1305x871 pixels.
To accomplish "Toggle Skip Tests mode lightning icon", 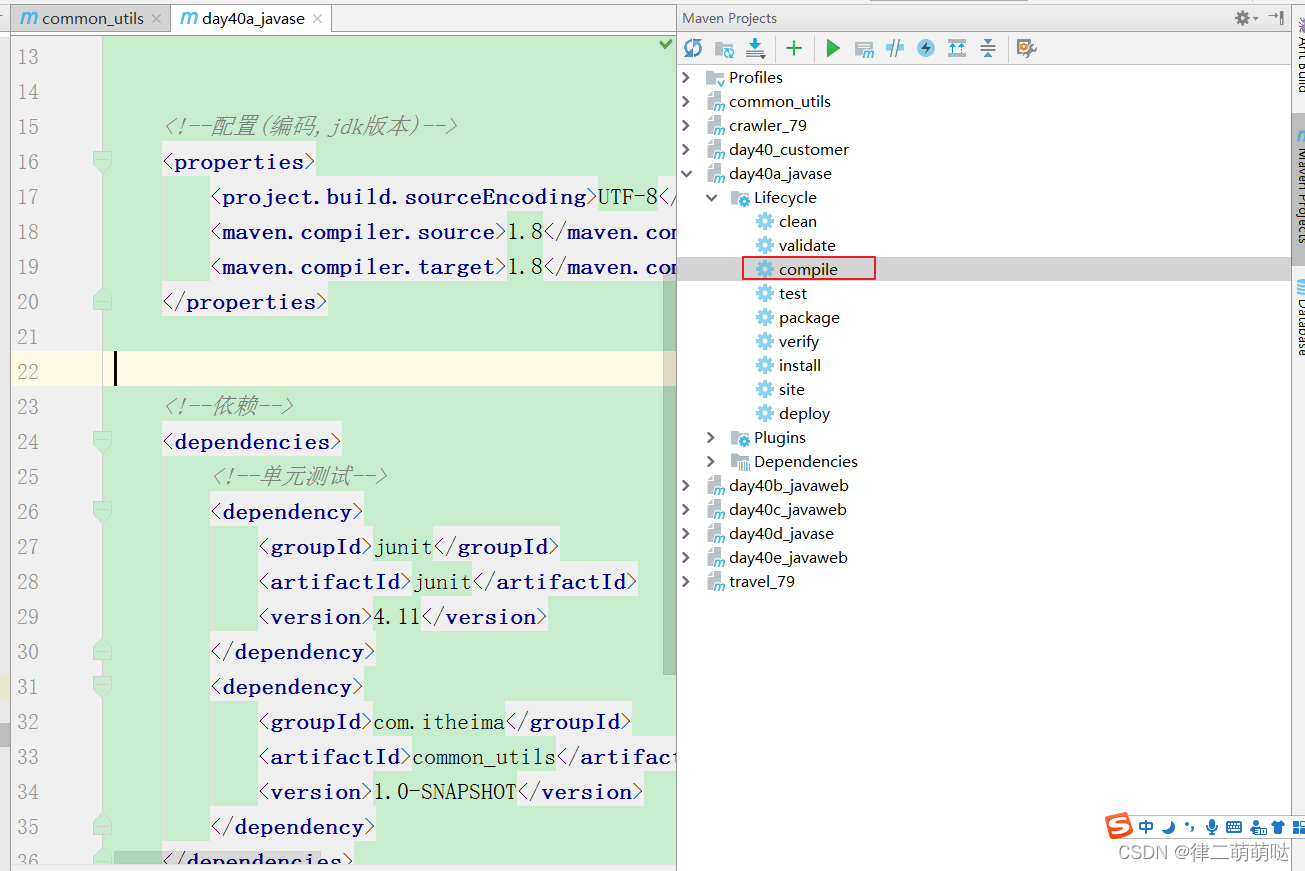I will [926, 48].
